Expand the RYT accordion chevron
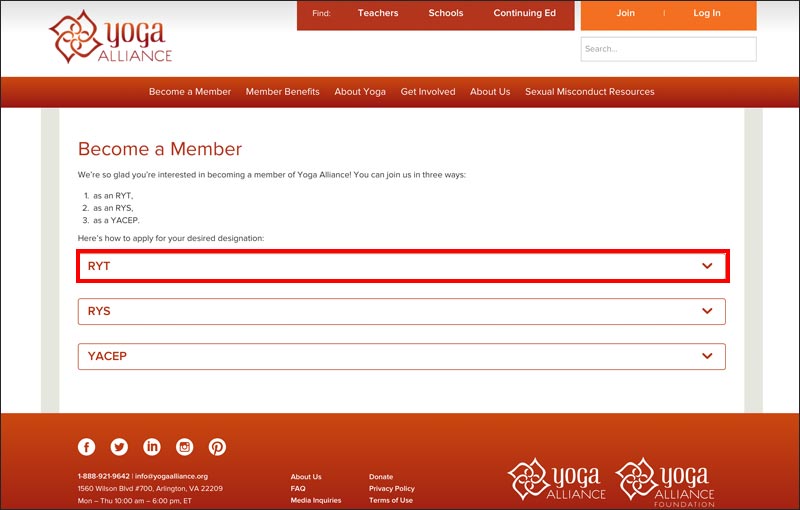The image size is (800, 510). pyautogui.click(x=707, y=266)
